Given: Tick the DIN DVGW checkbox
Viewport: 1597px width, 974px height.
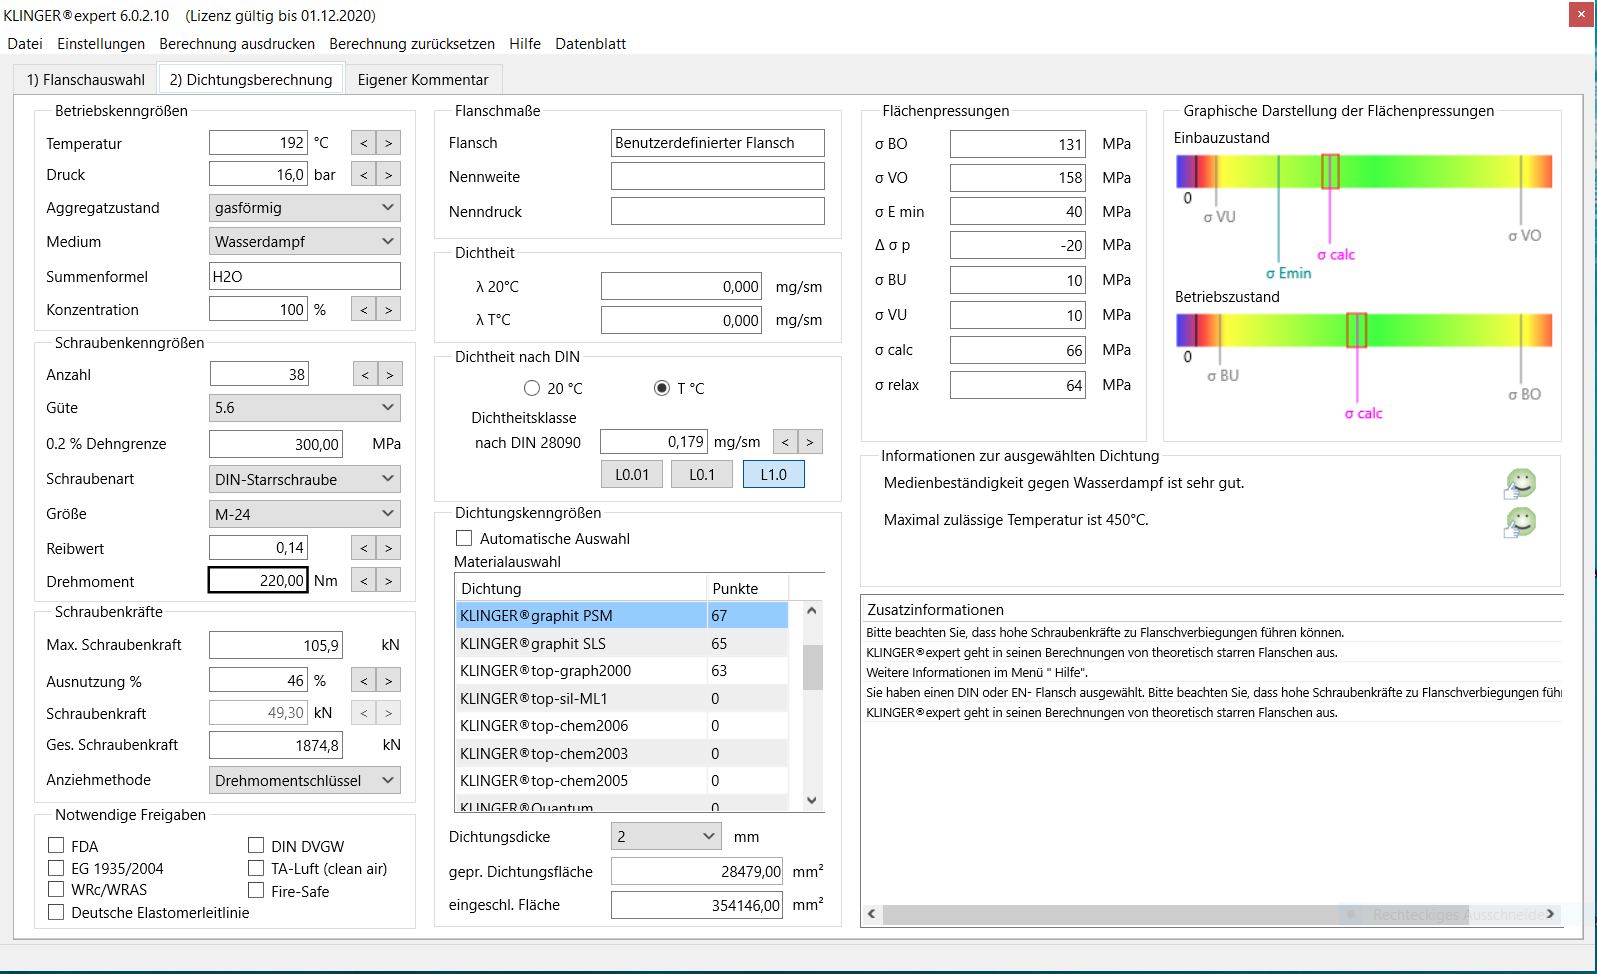Looking at the screenshot, I should click(x=256, y=846).
